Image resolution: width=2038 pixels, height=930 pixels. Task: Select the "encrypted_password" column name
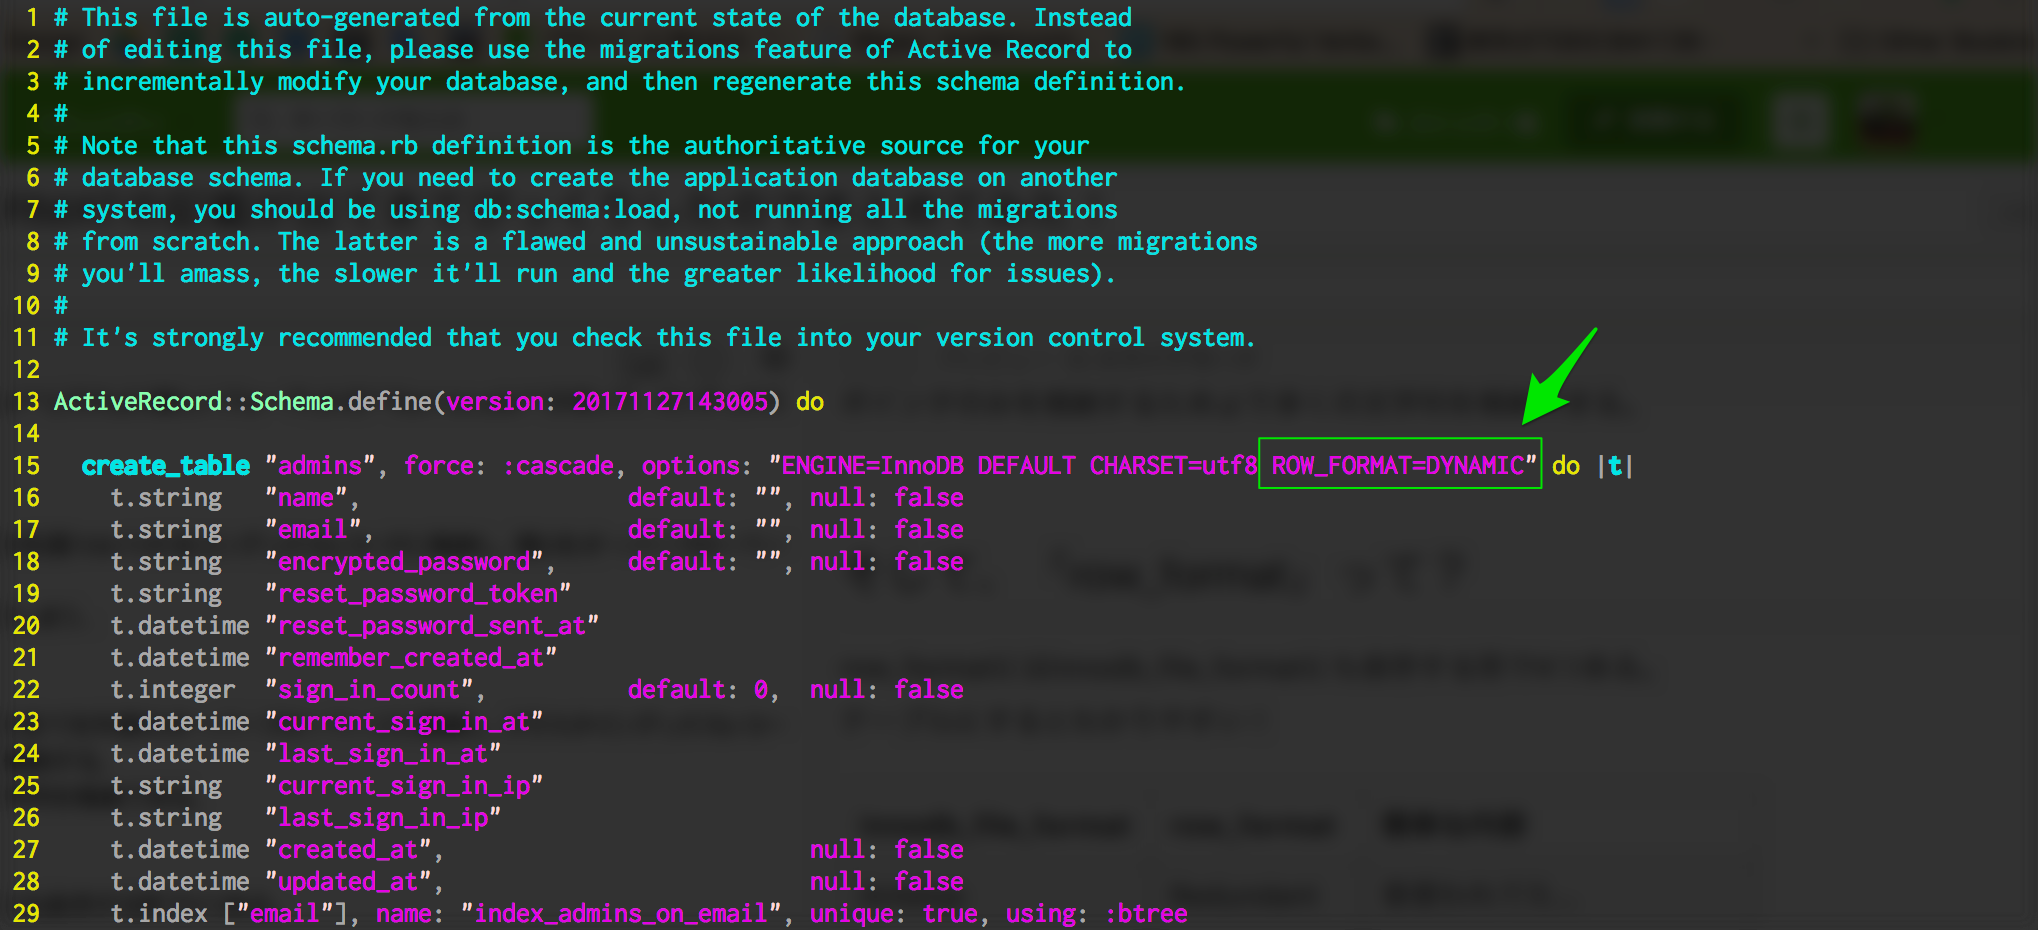tap(404, 562)
